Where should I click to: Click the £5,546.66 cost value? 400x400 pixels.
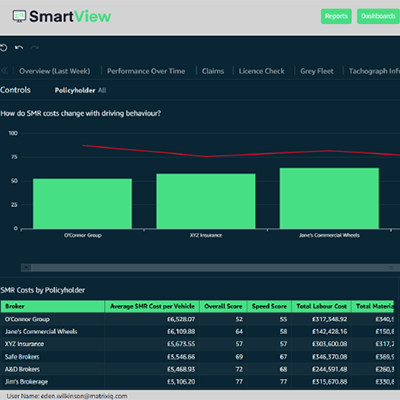(x=181, y=357)
